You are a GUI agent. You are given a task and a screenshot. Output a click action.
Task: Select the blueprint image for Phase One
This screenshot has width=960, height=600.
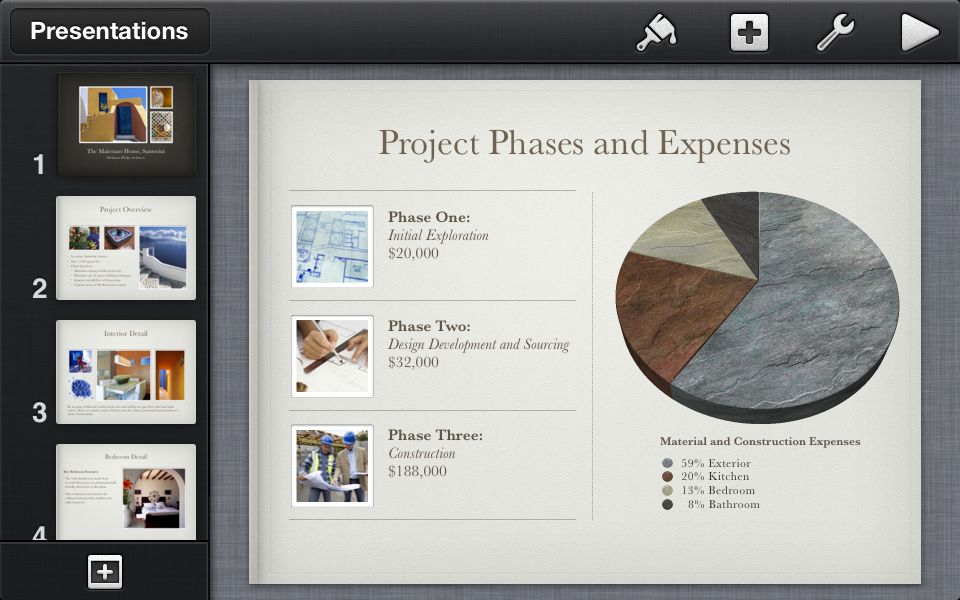coord(332,246)
